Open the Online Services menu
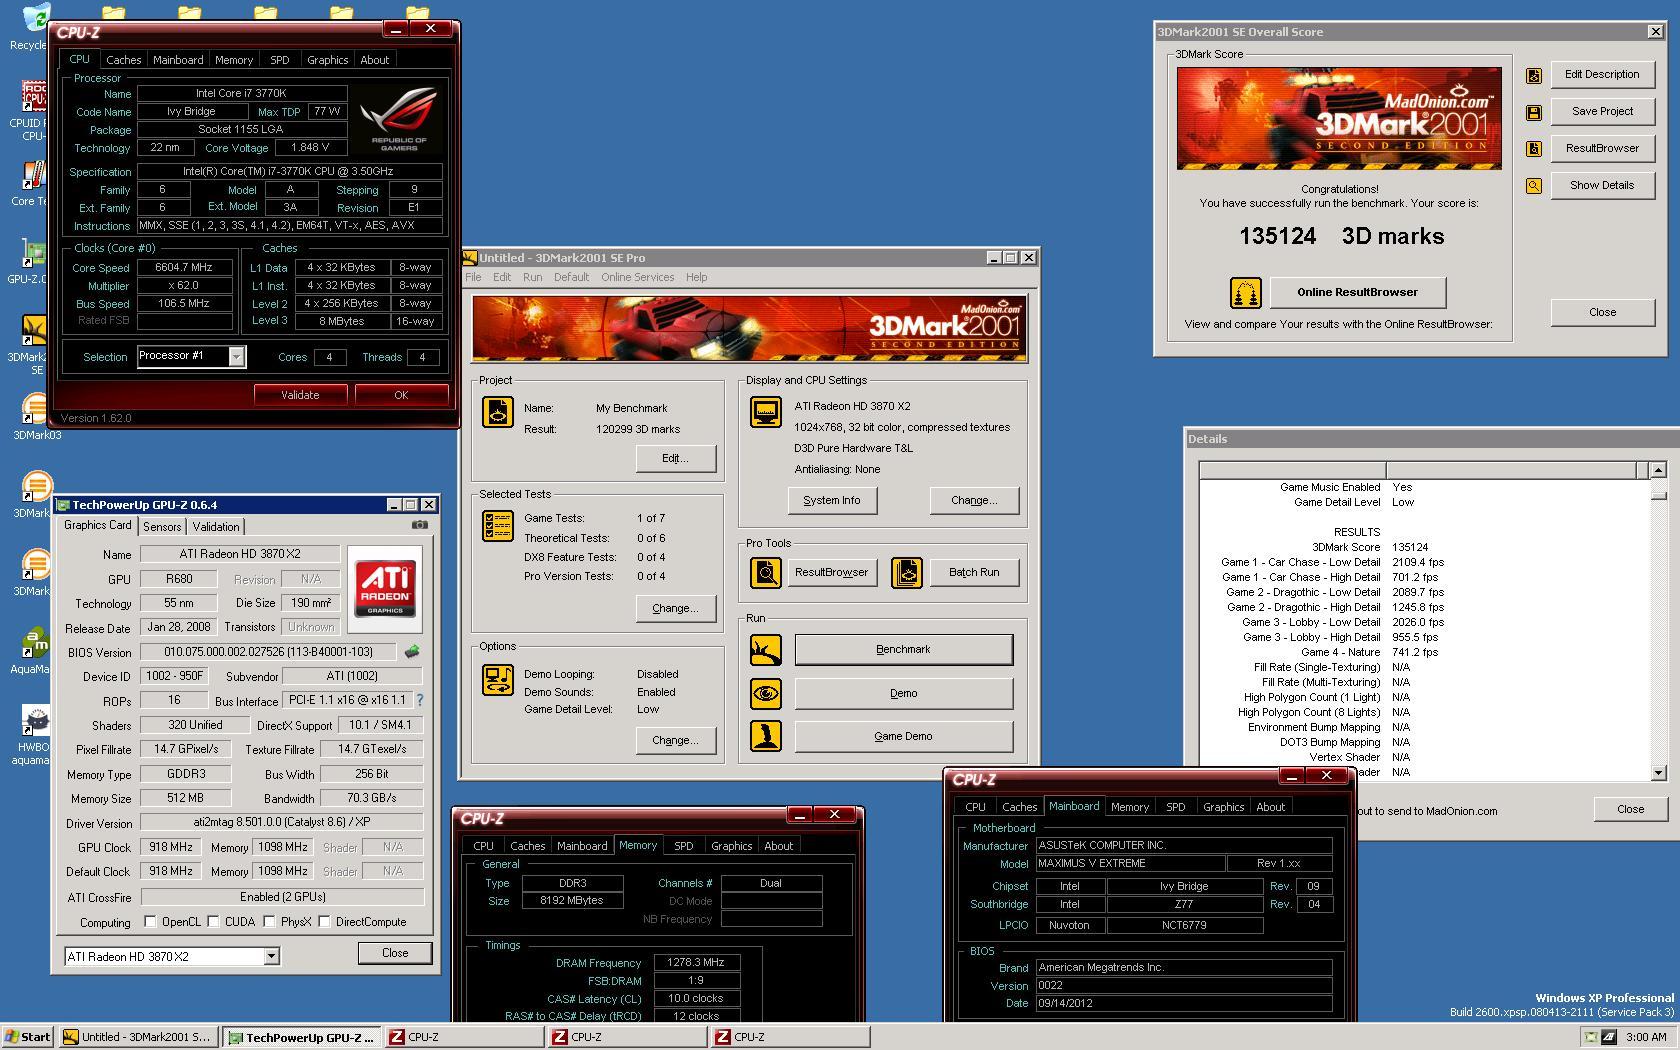 (x=637, y=277)
